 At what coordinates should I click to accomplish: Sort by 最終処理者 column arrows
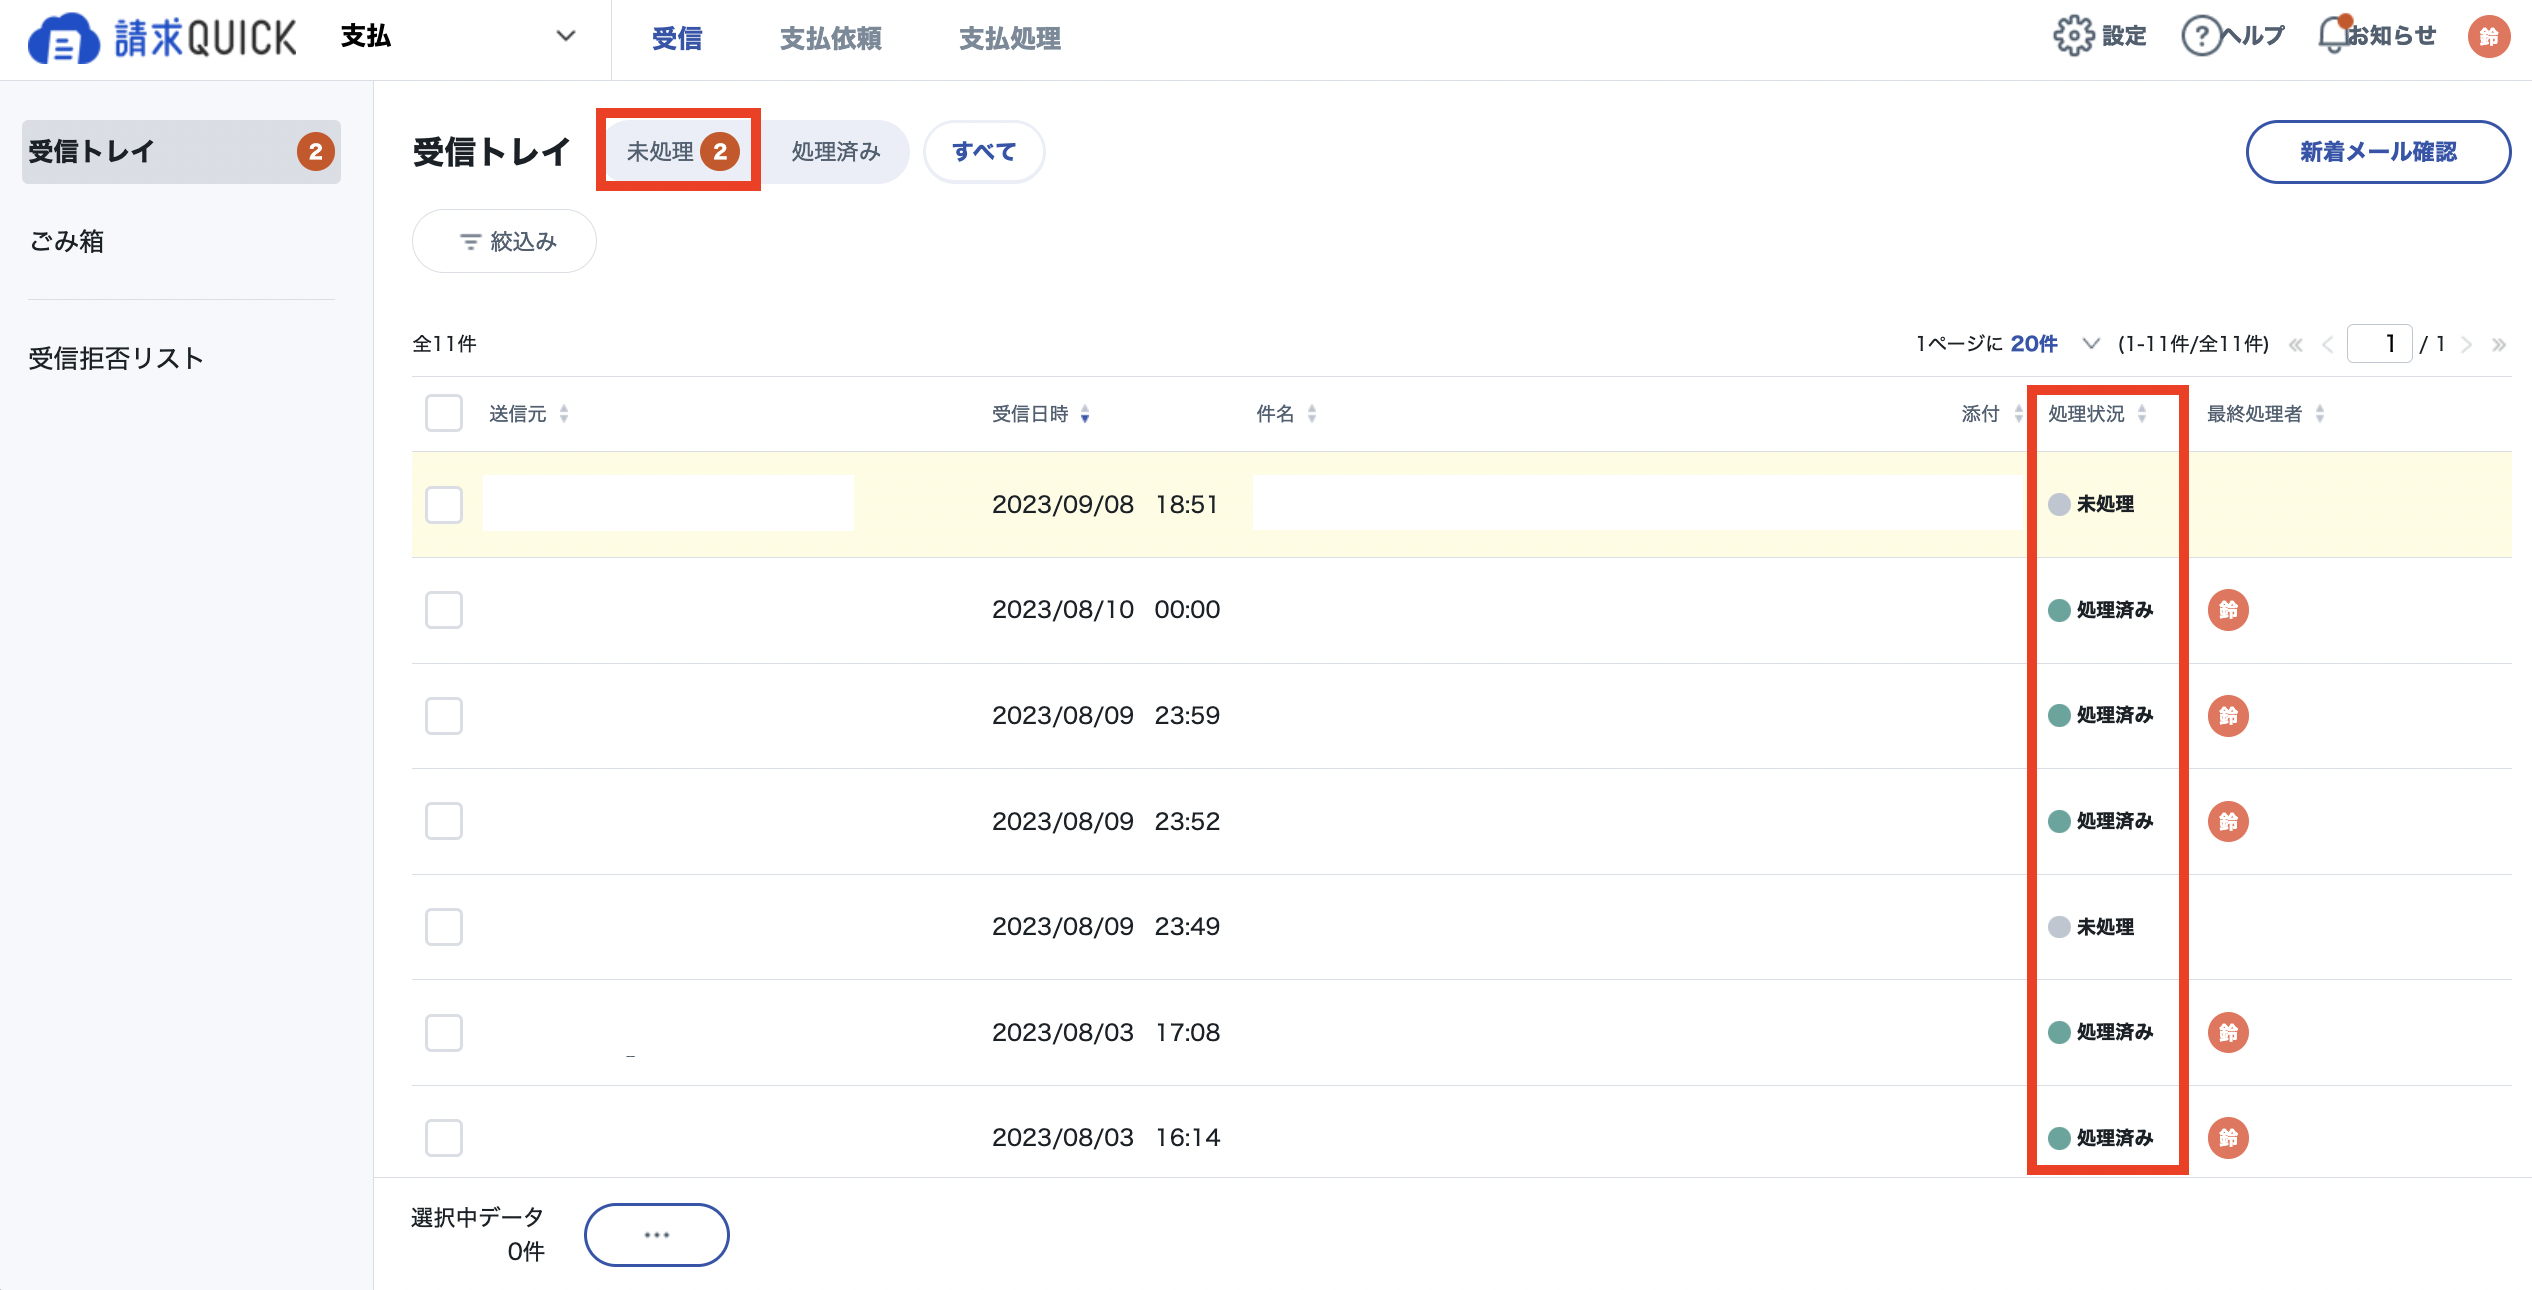pos(2320,414)
